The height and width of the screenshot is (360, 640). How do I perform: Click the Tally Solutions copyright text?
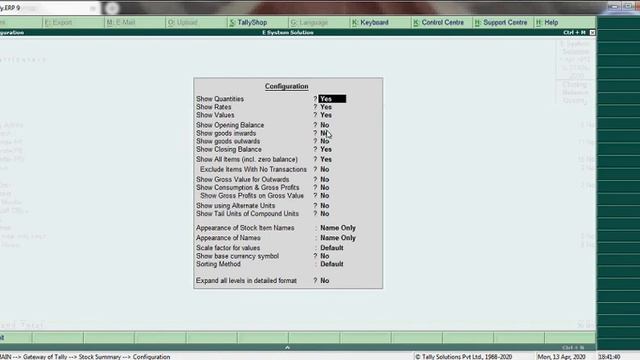tap(463, 357)
